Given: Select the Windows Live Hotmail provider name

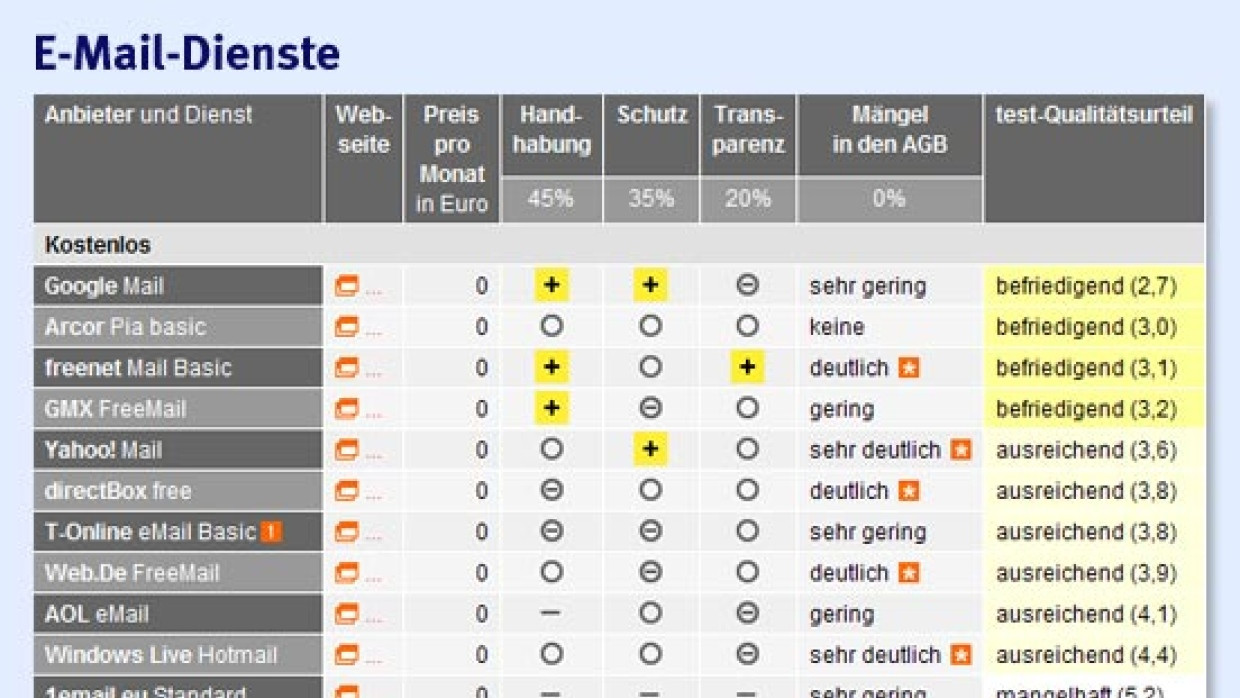Looking at the screenshot, I should click(x=161, y=655).
